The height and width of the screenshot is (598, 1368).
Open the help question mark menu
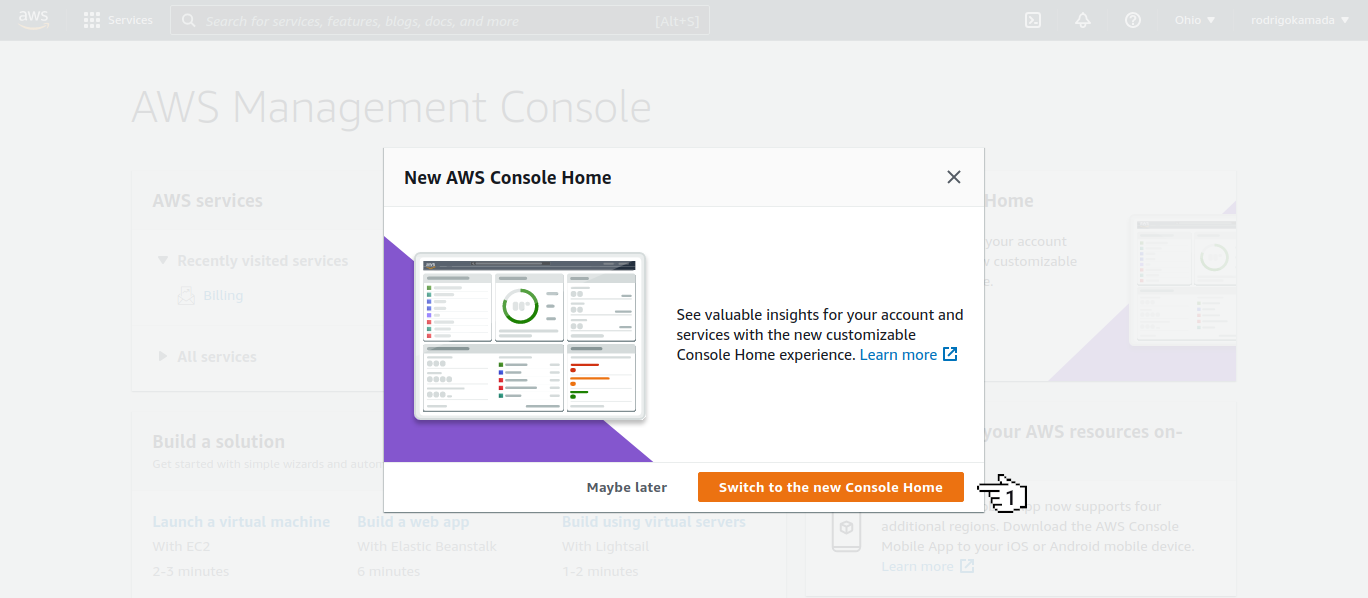[x=1133, y=20]
